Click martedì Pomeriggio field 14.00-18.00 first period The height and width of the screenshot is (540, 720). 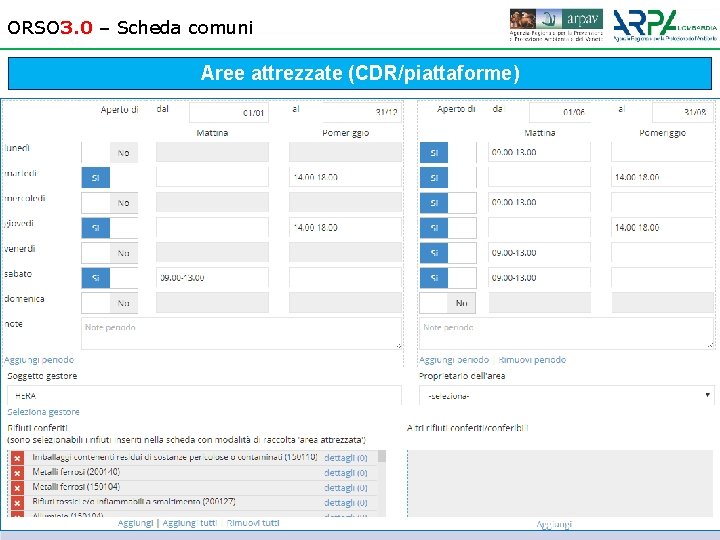[x=345, y=178]
